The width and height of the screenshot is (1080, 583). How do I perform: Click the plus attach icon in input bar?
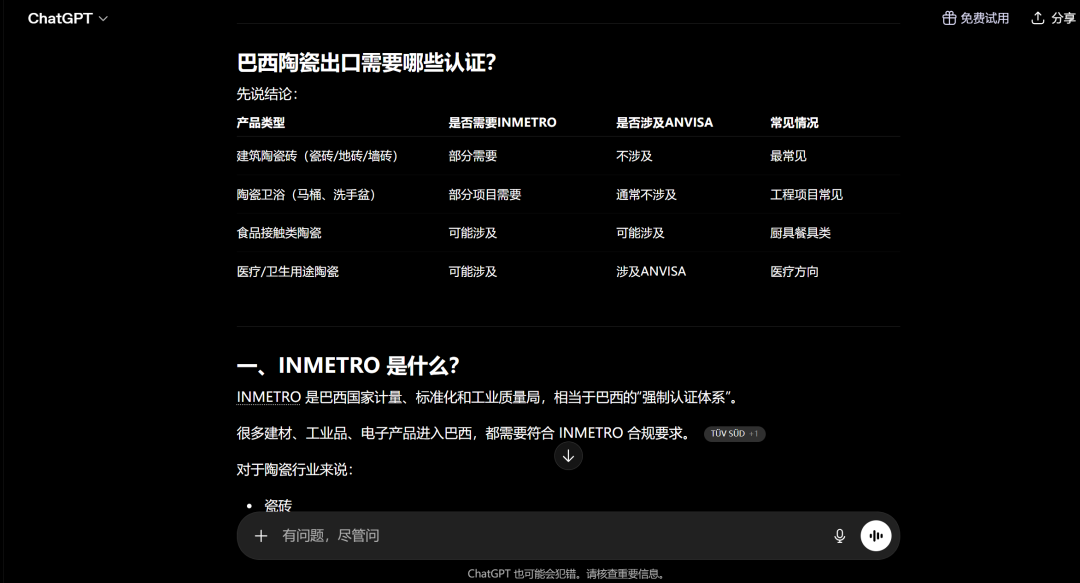[x=260, y=535]
